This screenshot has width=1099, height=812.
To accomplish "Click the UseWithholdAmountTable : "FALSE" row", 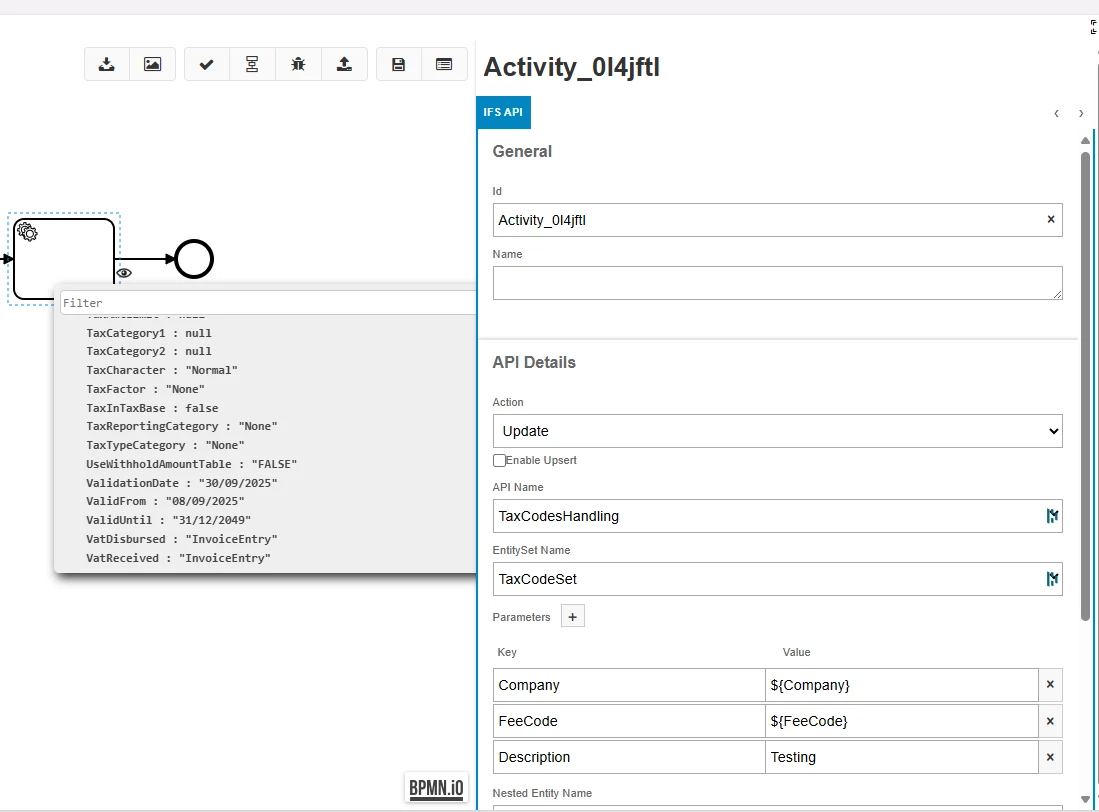I will [x=191, y=464].
